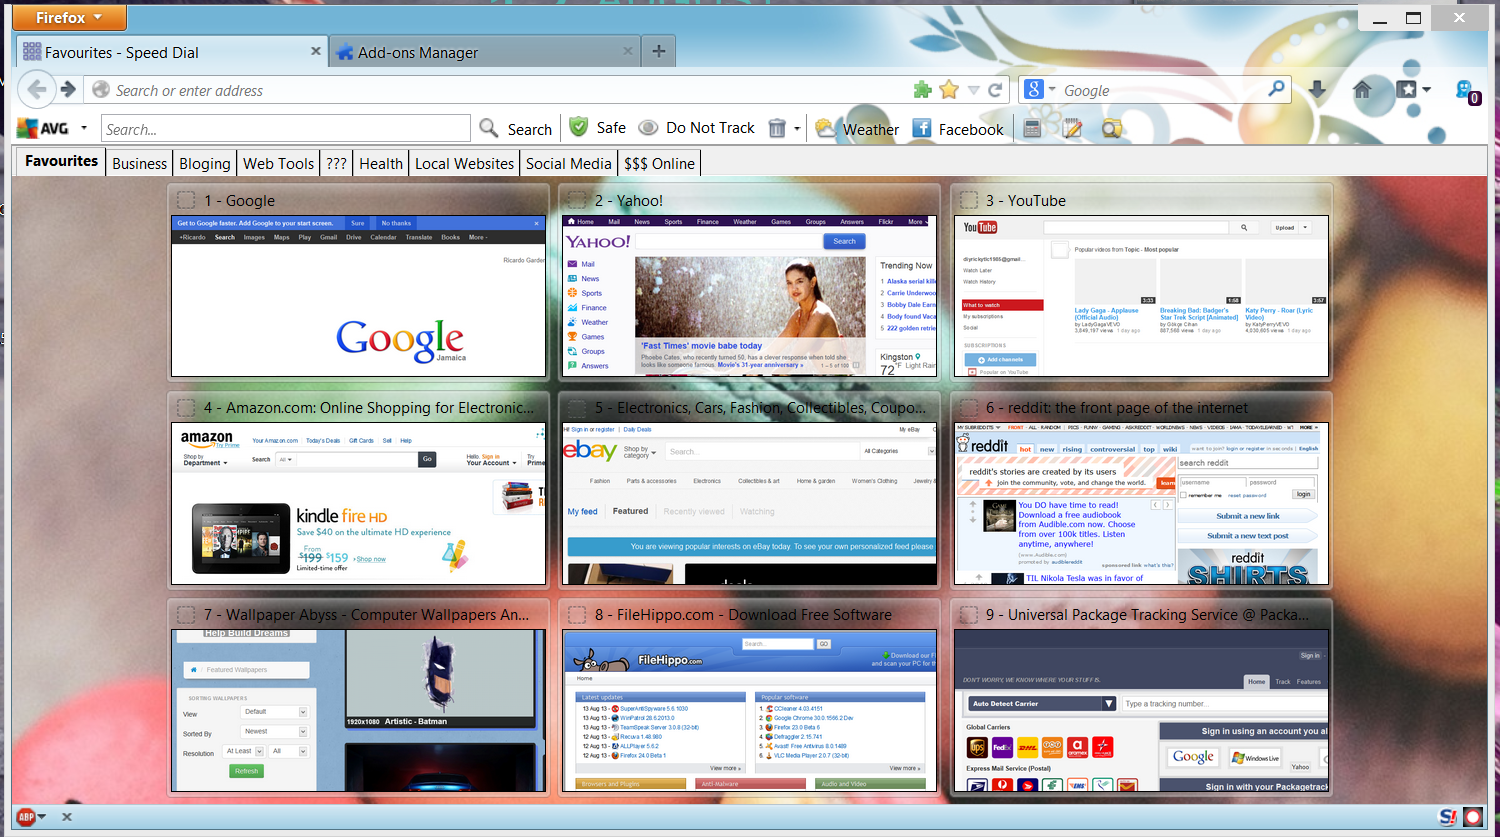Screen dimensions: 1500x837
Task: Open the calculator icon in AVG toolbar
Action: [1033, 128]
